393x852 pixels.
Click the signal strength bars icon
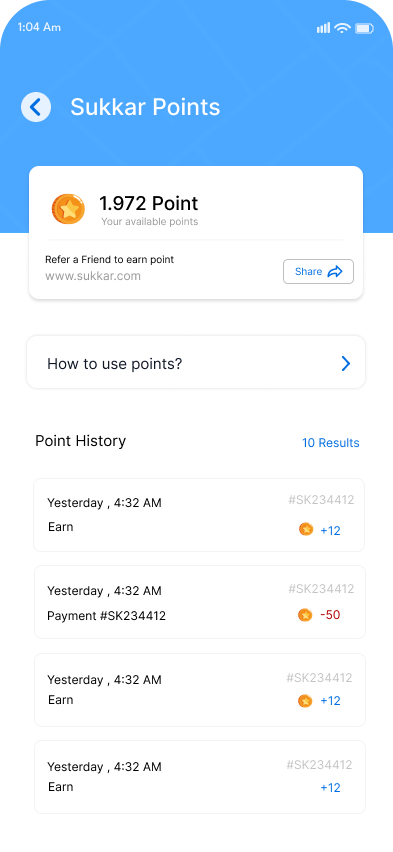323,28
